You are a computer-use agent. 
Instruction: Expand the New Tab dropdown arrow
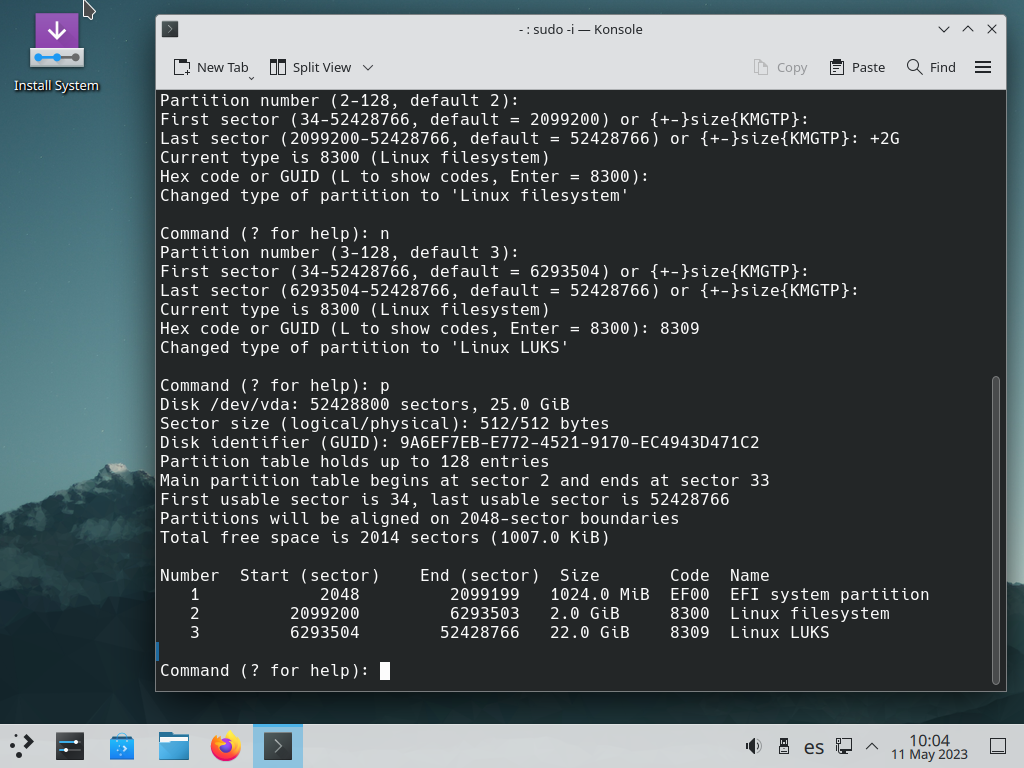click(251, 78)
